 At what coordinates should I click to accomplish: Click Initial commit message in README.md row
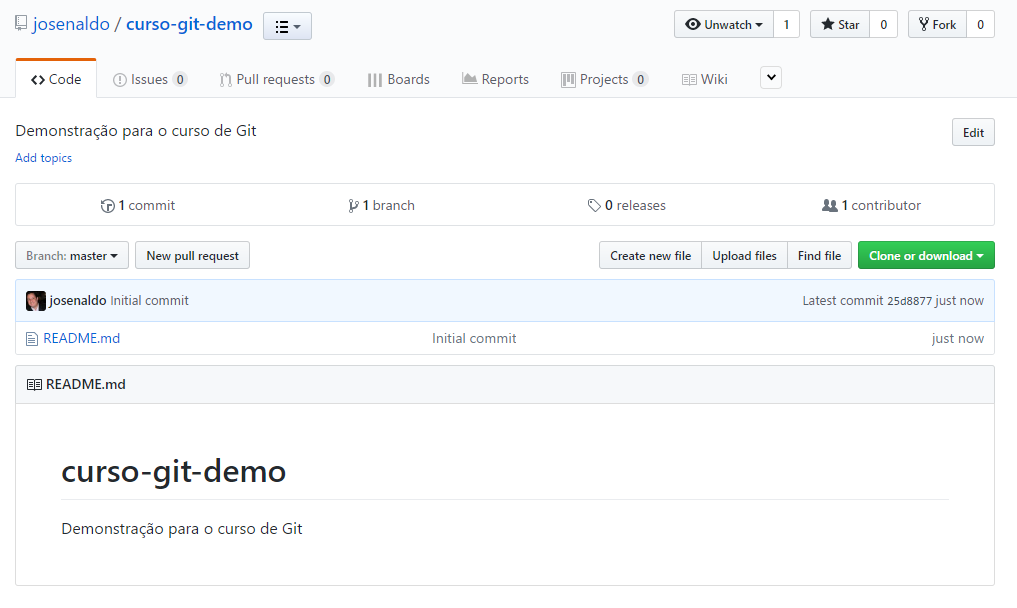click(474, 338)
